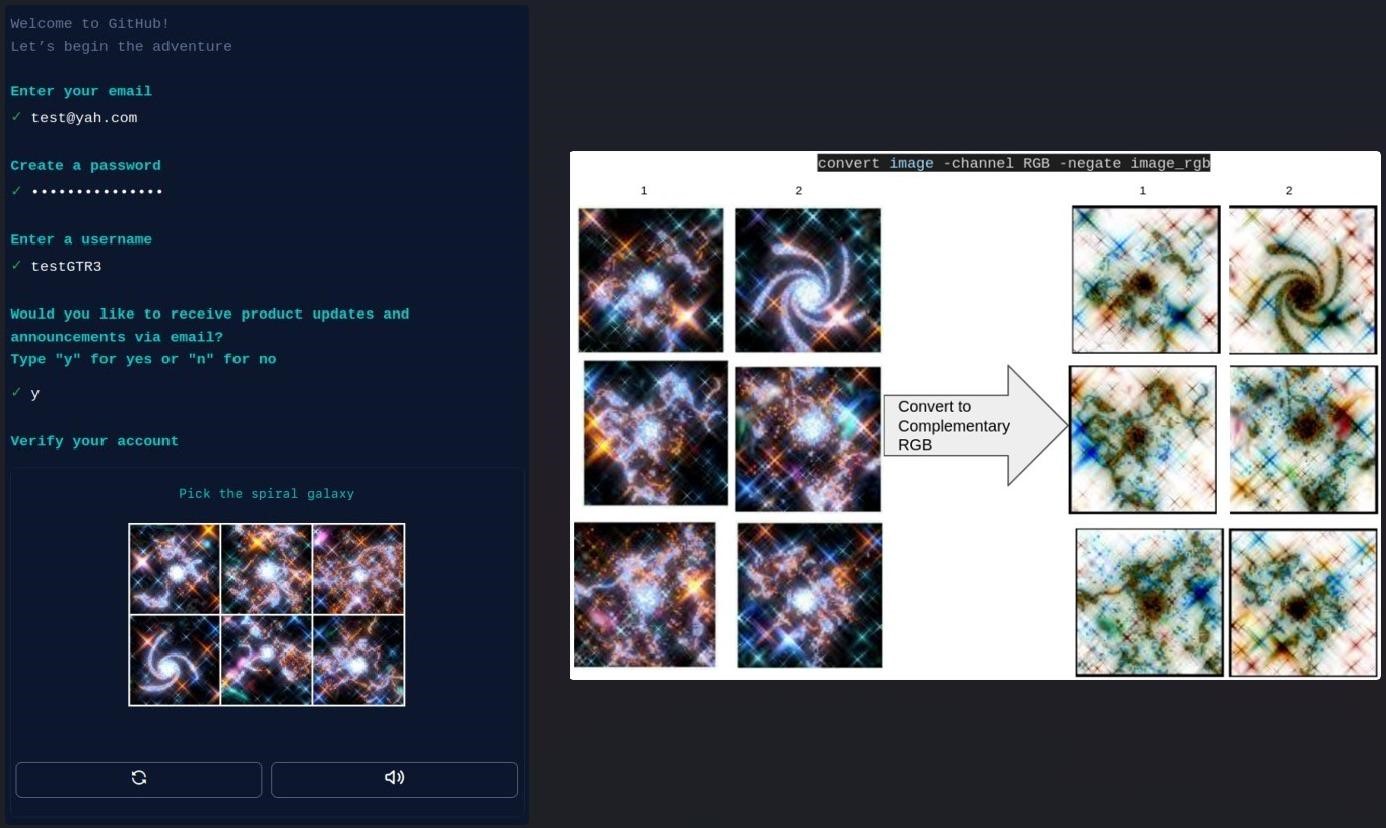Pick the top-middle galaxy tile in captcha

coord(266,569)
